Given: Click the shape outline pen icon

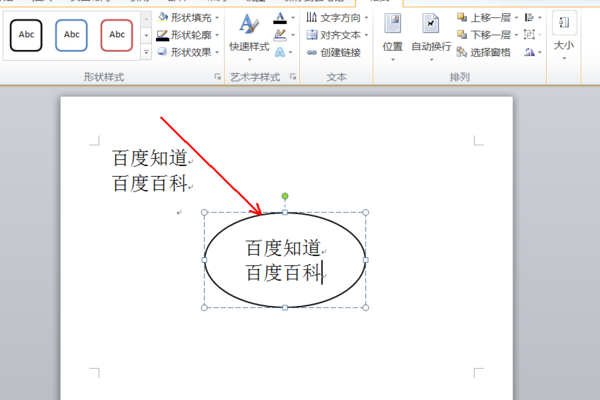Looking at the screenshot, I should (x=162, y=35).
